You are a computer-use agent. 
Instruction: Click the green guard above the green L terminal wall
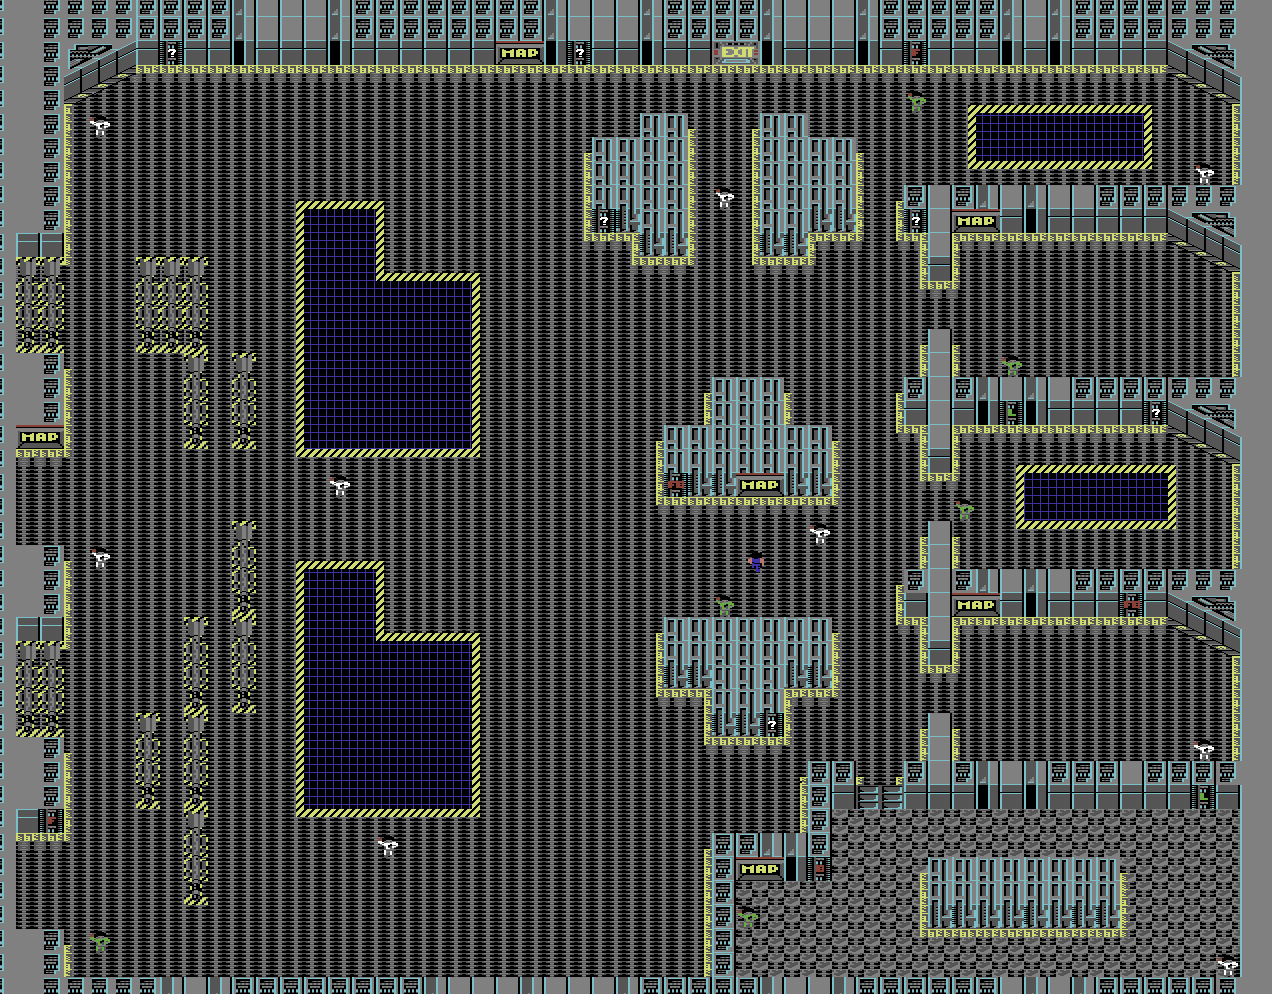click(x=1012, y=365)
